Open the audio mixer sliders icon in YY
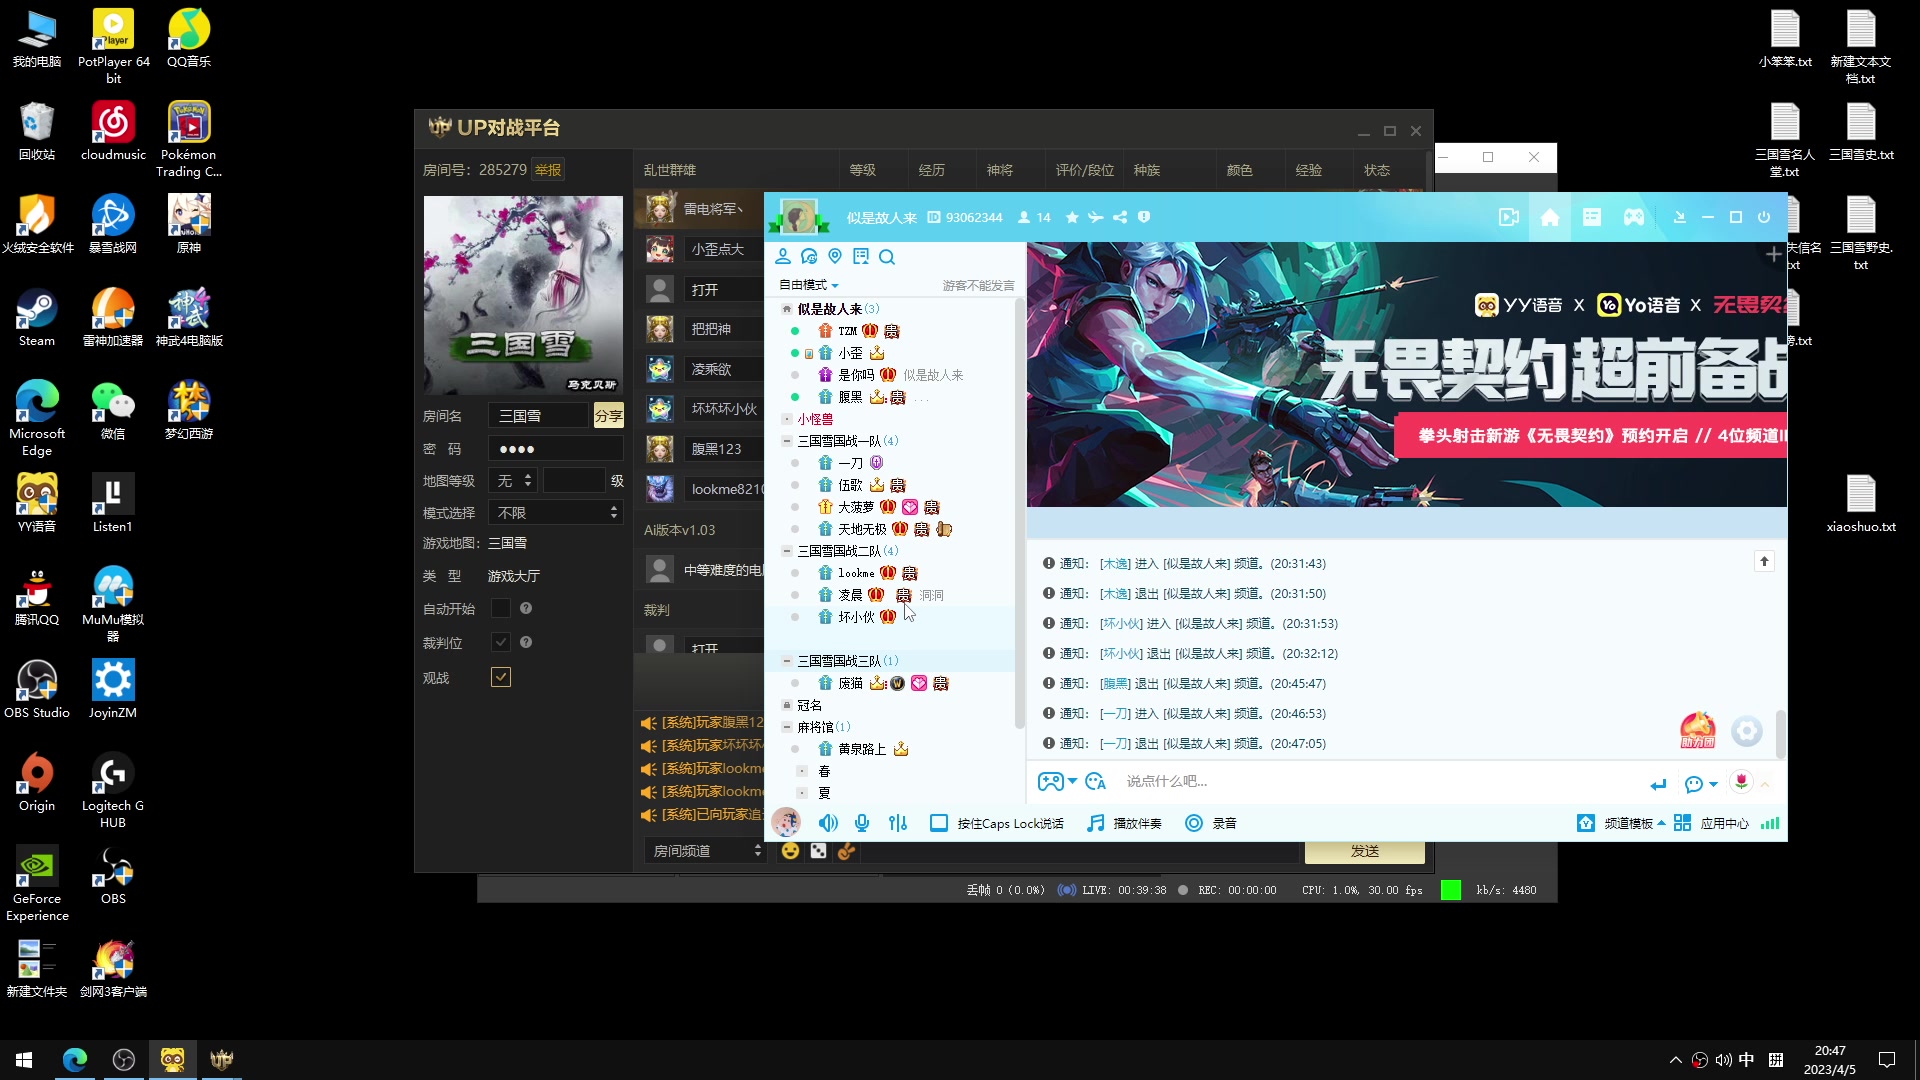1920x1080 pixels. (x=897, y=823)
